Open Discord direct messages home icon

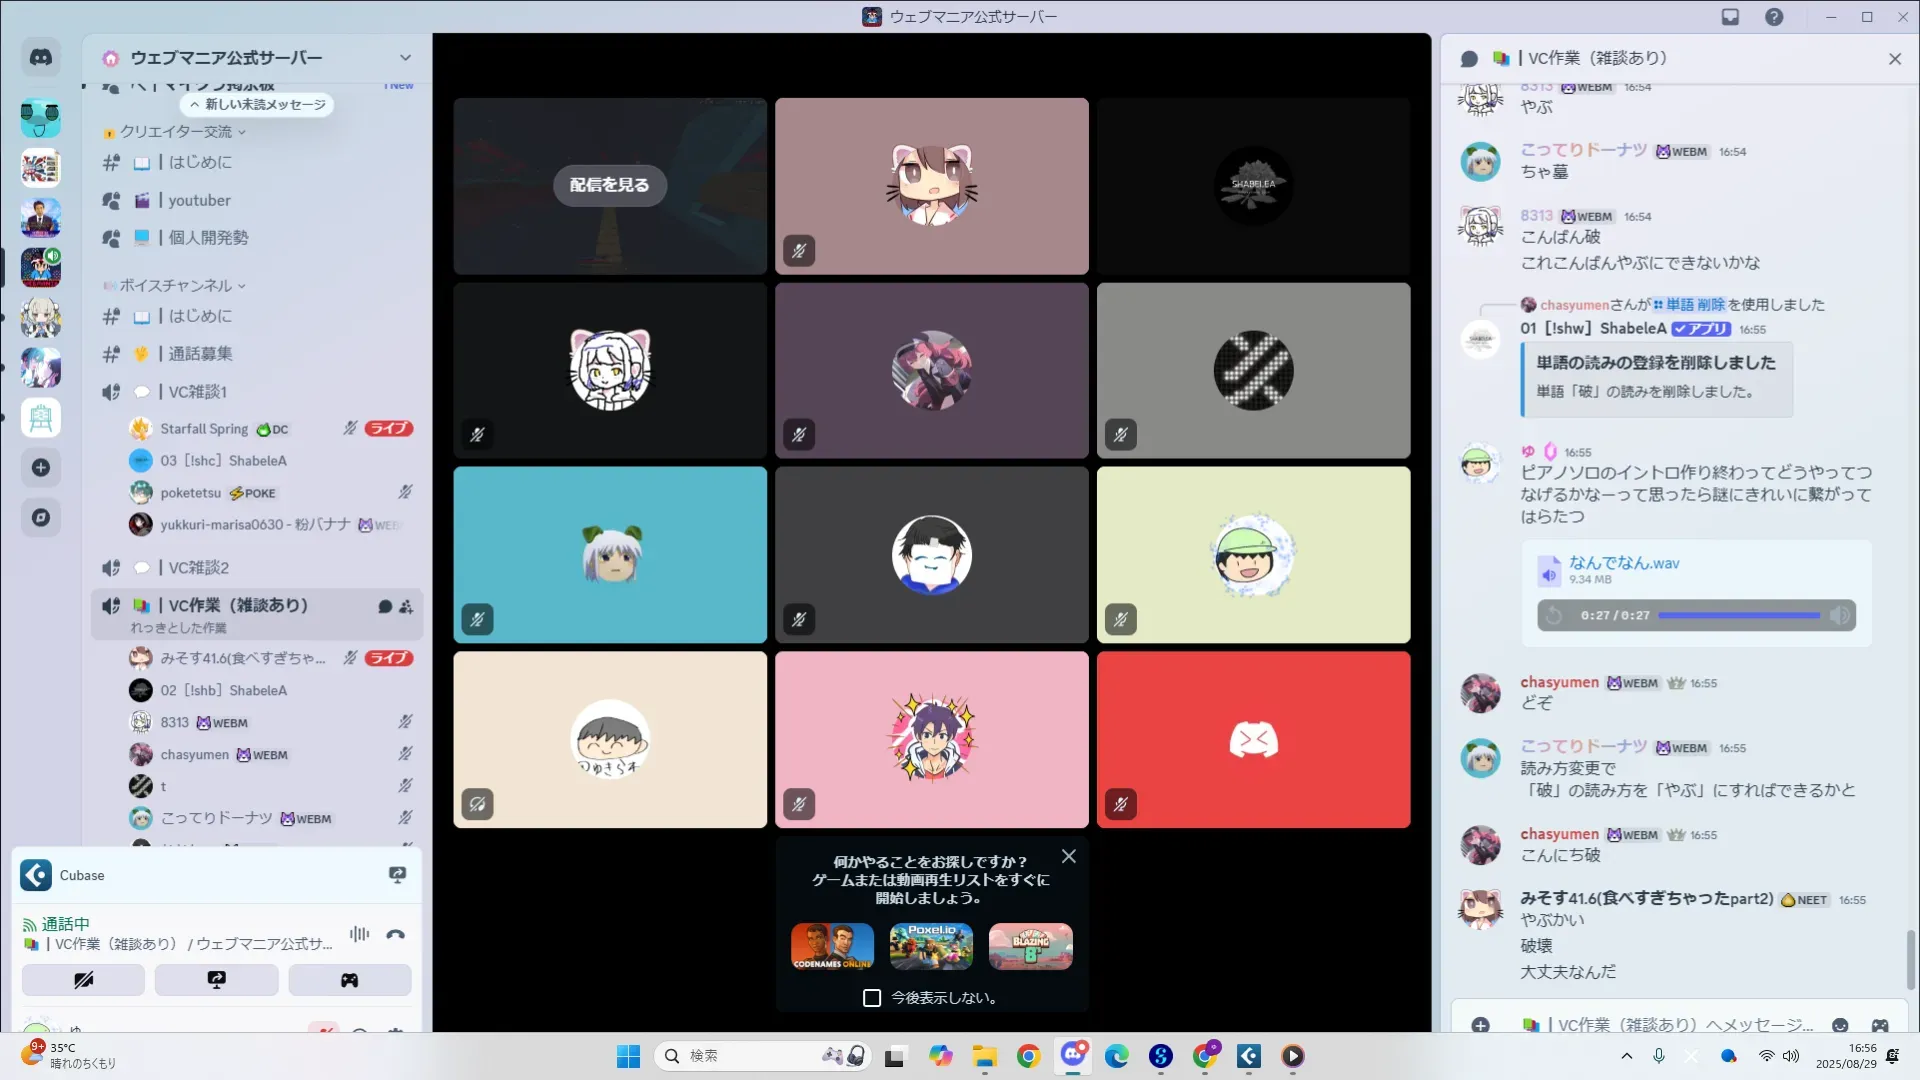tap(41, 57)
